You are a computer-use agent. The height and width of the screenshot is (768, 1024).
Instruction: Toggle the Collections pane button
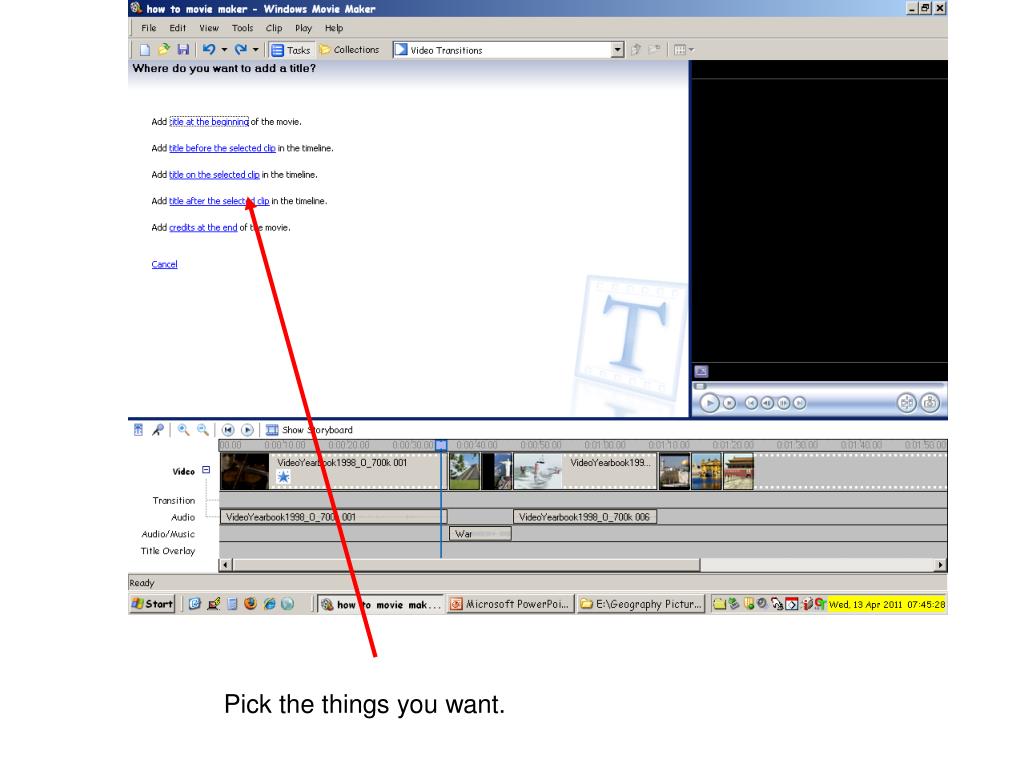point(349,50)
